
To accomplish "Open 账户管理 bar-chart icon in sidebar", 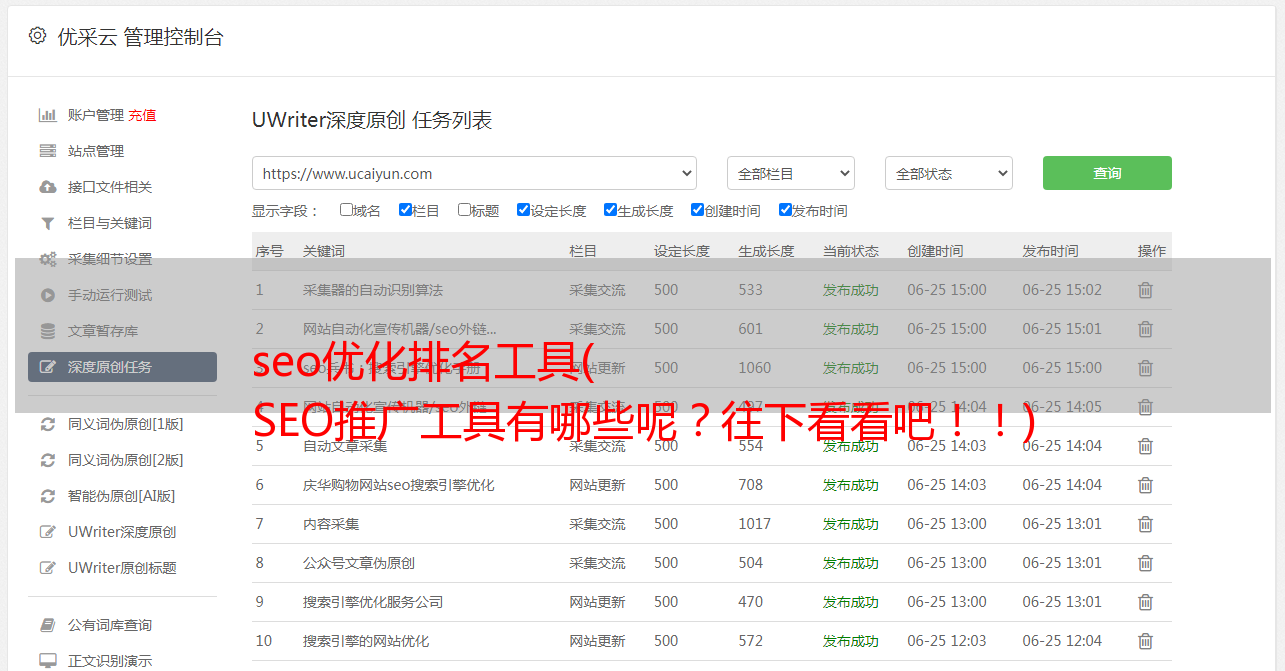I will coord(47,115).
